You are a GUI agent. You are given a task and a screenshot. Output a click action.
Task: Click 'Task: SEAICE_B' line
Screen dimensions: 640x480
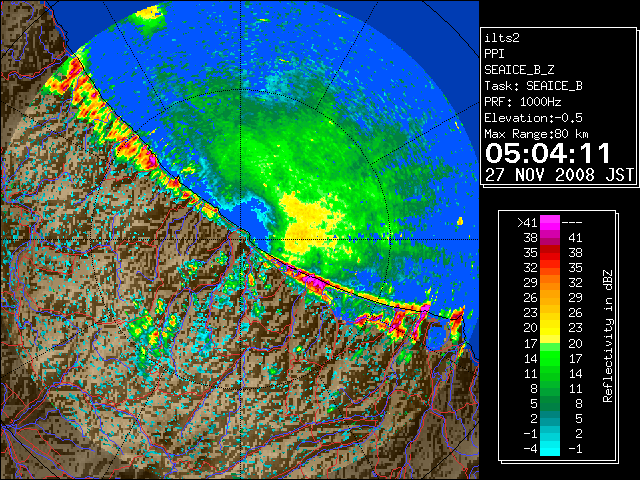[x=533, y=86]
